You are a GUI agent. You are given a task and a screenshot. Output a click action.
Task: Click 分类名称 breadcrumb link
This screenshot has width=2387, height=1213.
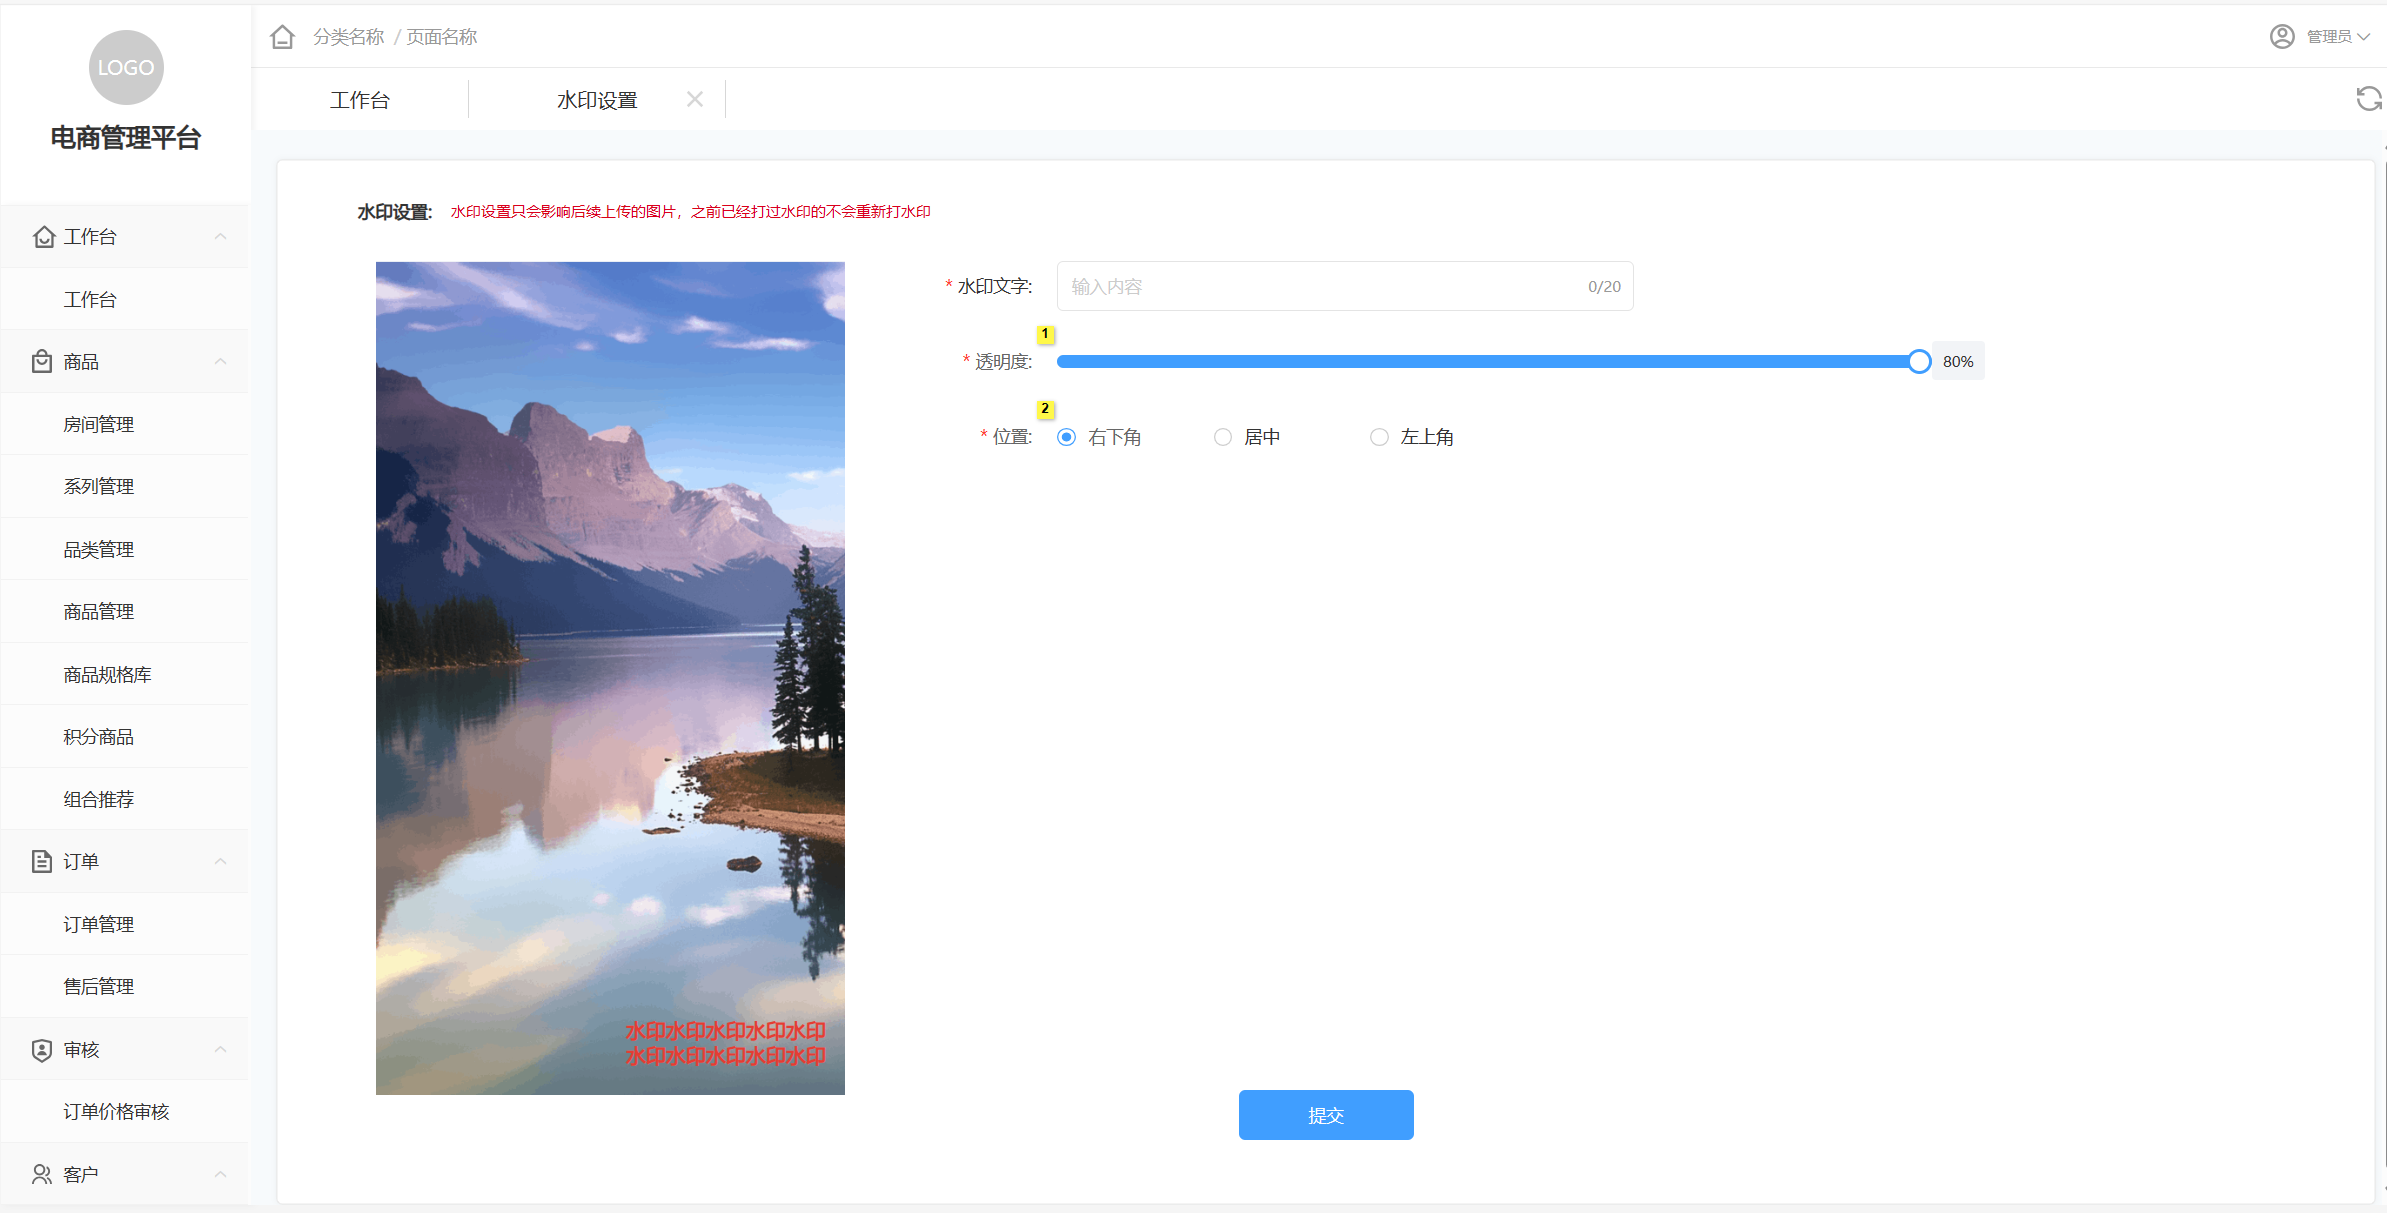tap(348, 37)
